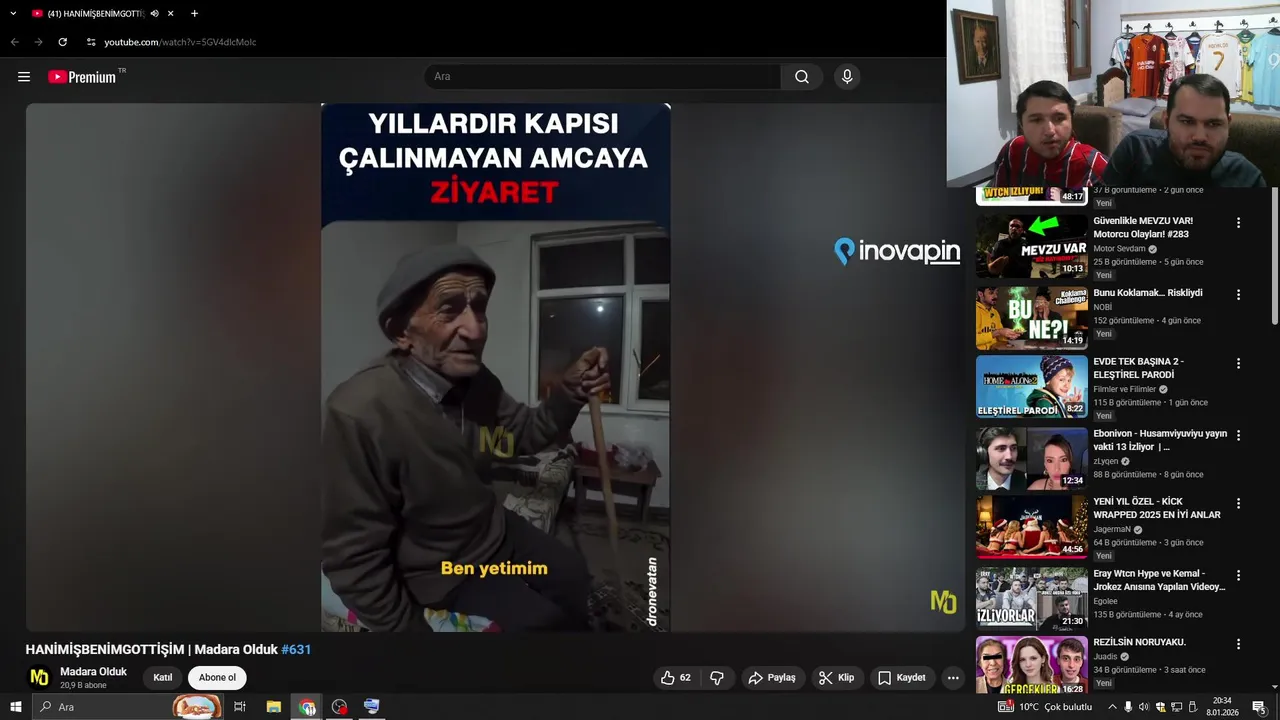Open JagermaN channel link
Screen dimensions: 1280x720
[1112, 530]
